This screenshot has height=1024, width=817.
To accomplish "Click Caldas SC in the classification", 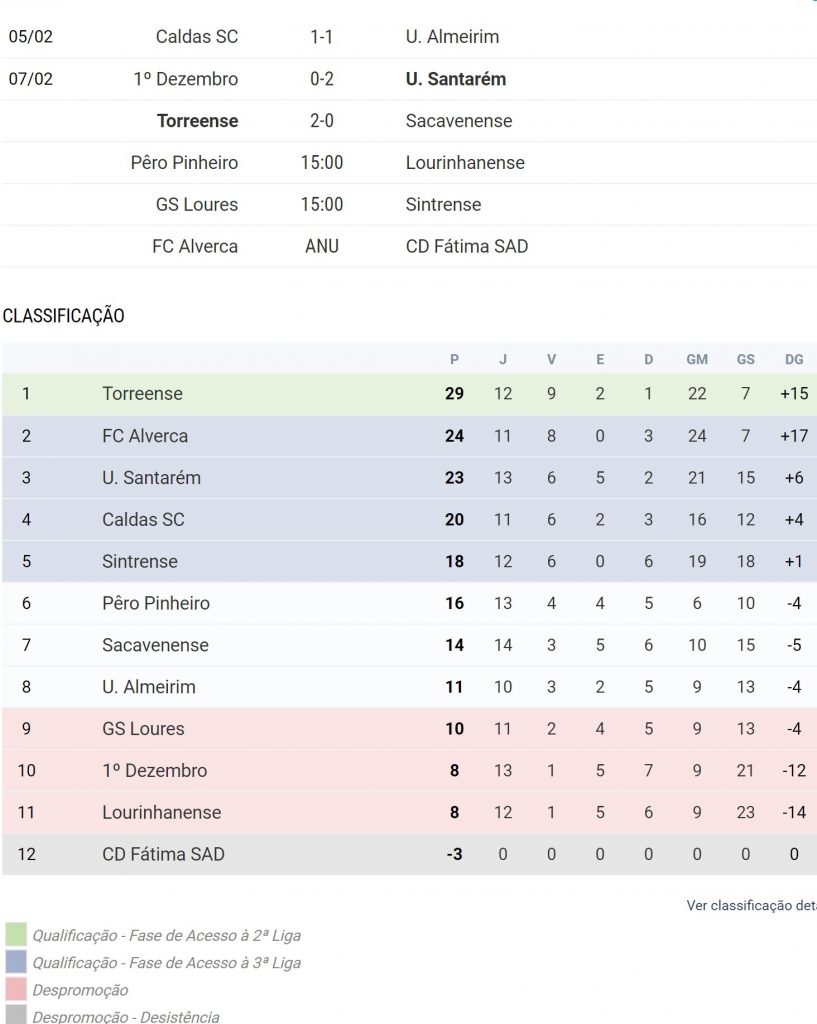I will 143,520.
